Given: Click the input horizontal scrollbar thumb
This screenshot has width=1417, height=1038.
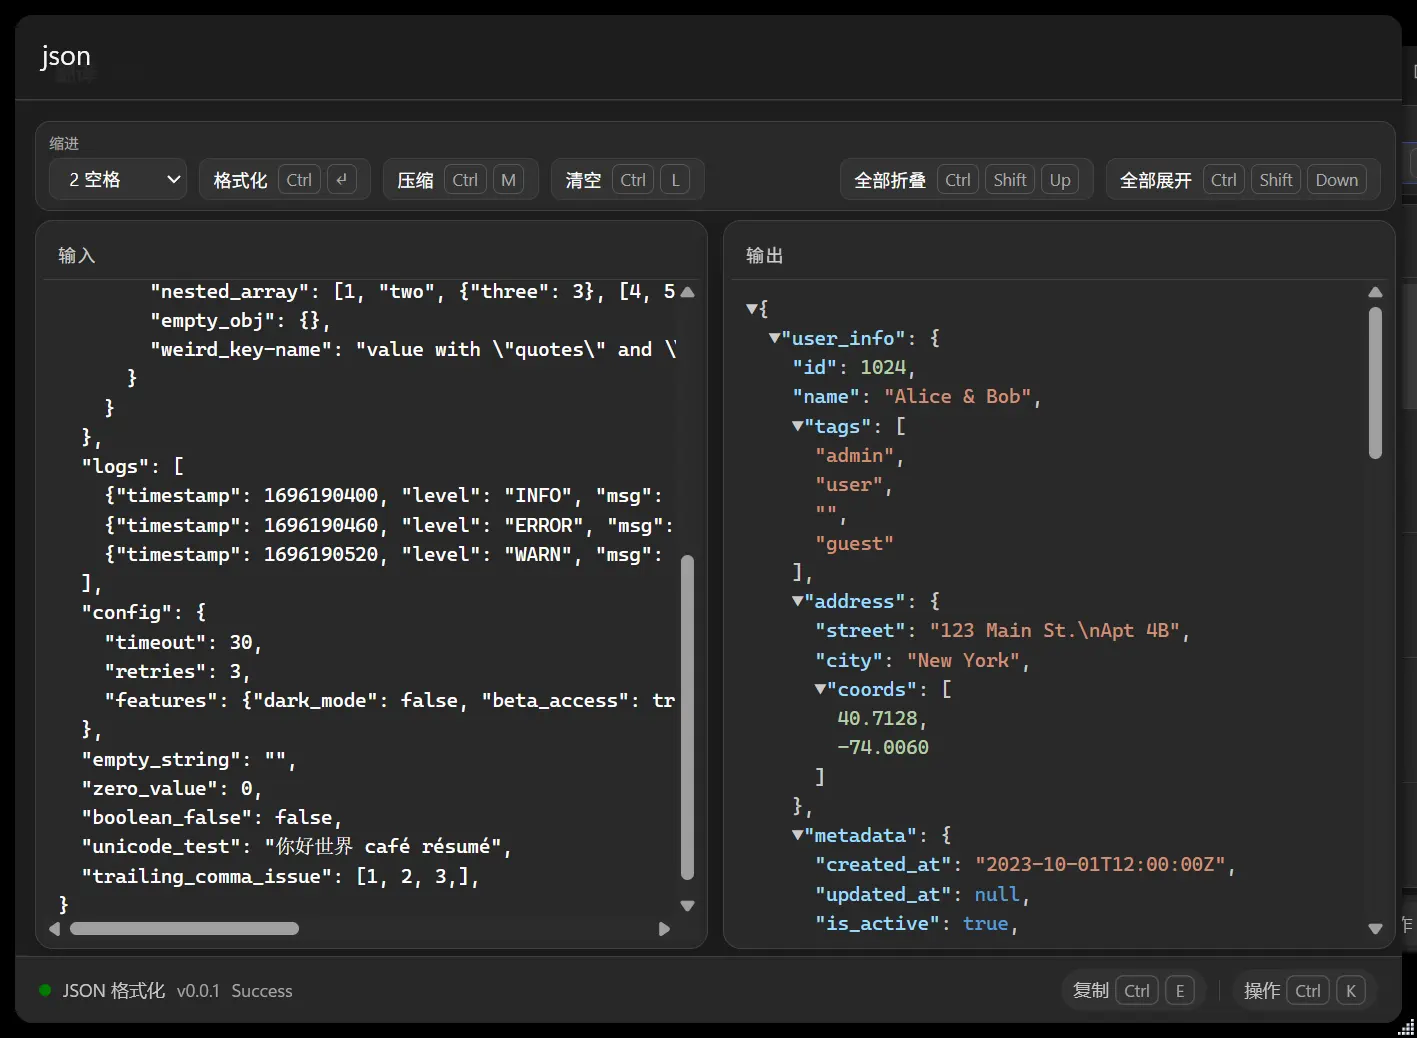Looking at the screenshot, I should point(184,929).
